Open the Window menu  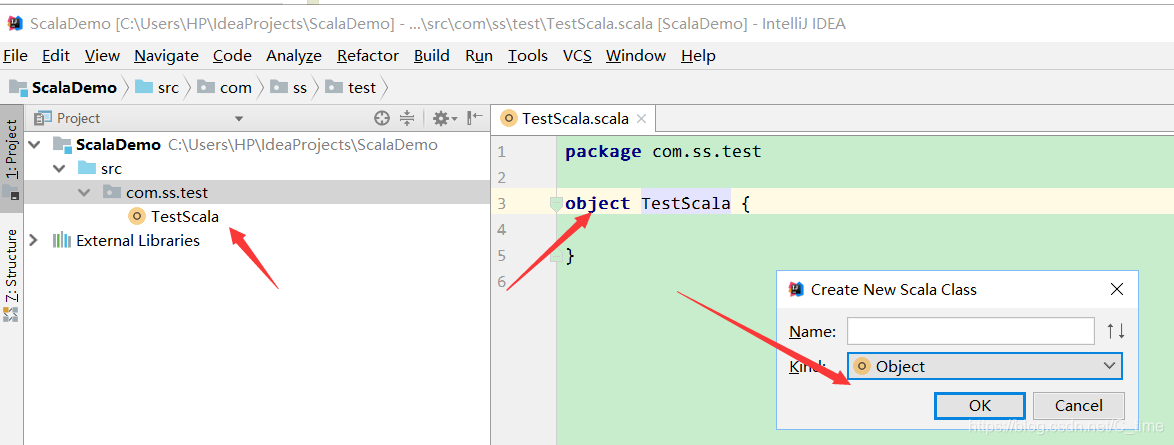(x=636, y=55)
